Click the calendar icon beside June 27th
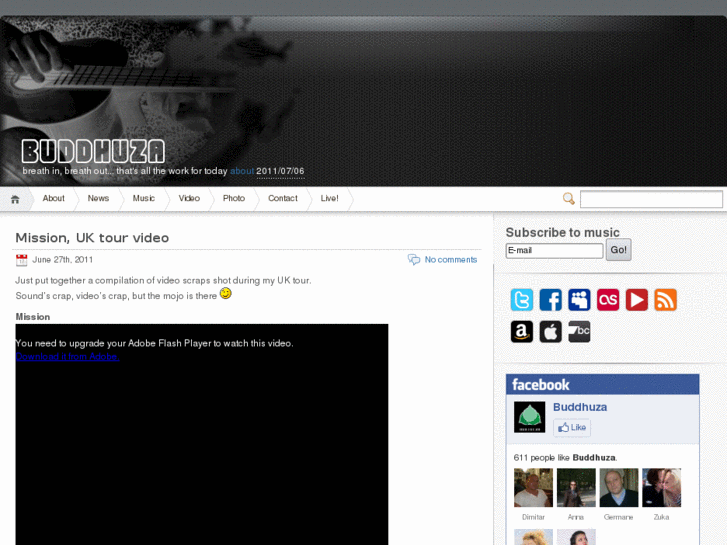Image resolution: width=727 pixels, height=545 pixels. [x=21, y=260]
